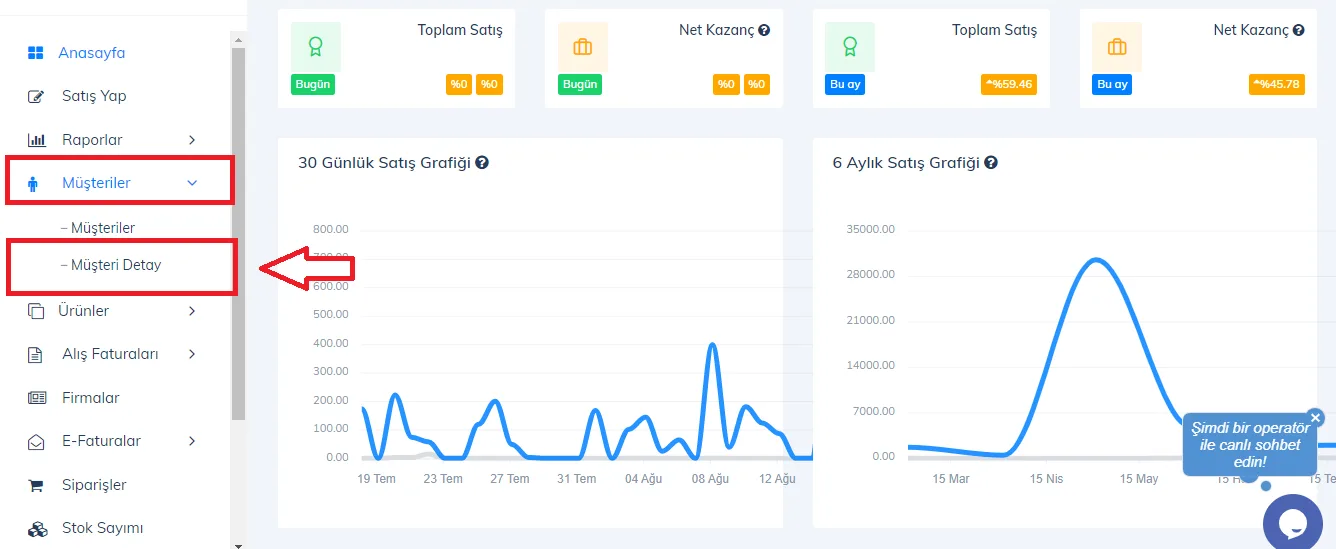This screenshot has width=1336, height=549.
Task: Collapse the Müşteriler submenu chevron
Action: pyautogui.click(x=193, y=183)
